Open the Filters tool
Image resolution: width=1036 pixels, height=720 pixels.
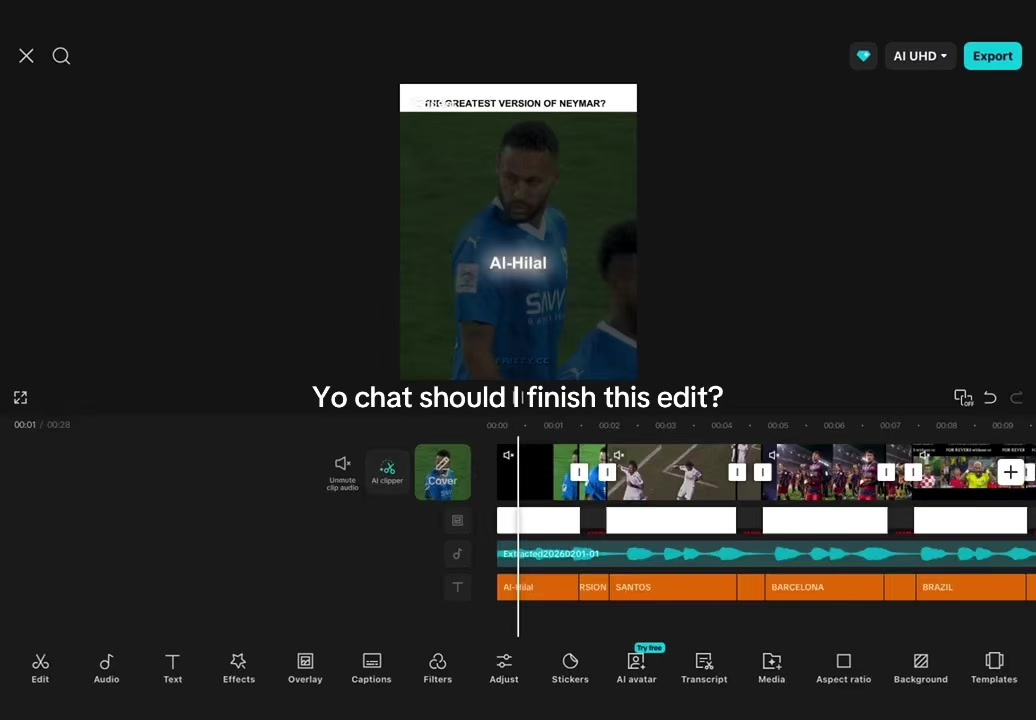pyautogui.click(x=437, y=668)
